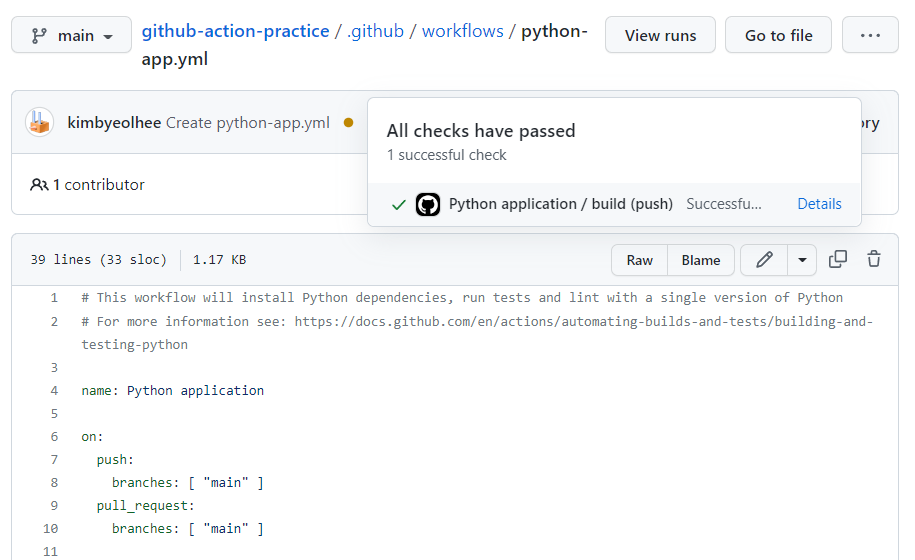The height and width of the screenshot is (560, 915).
Task: Open the Raw file view
Action: pyautogui.click(x=639, y=260)
